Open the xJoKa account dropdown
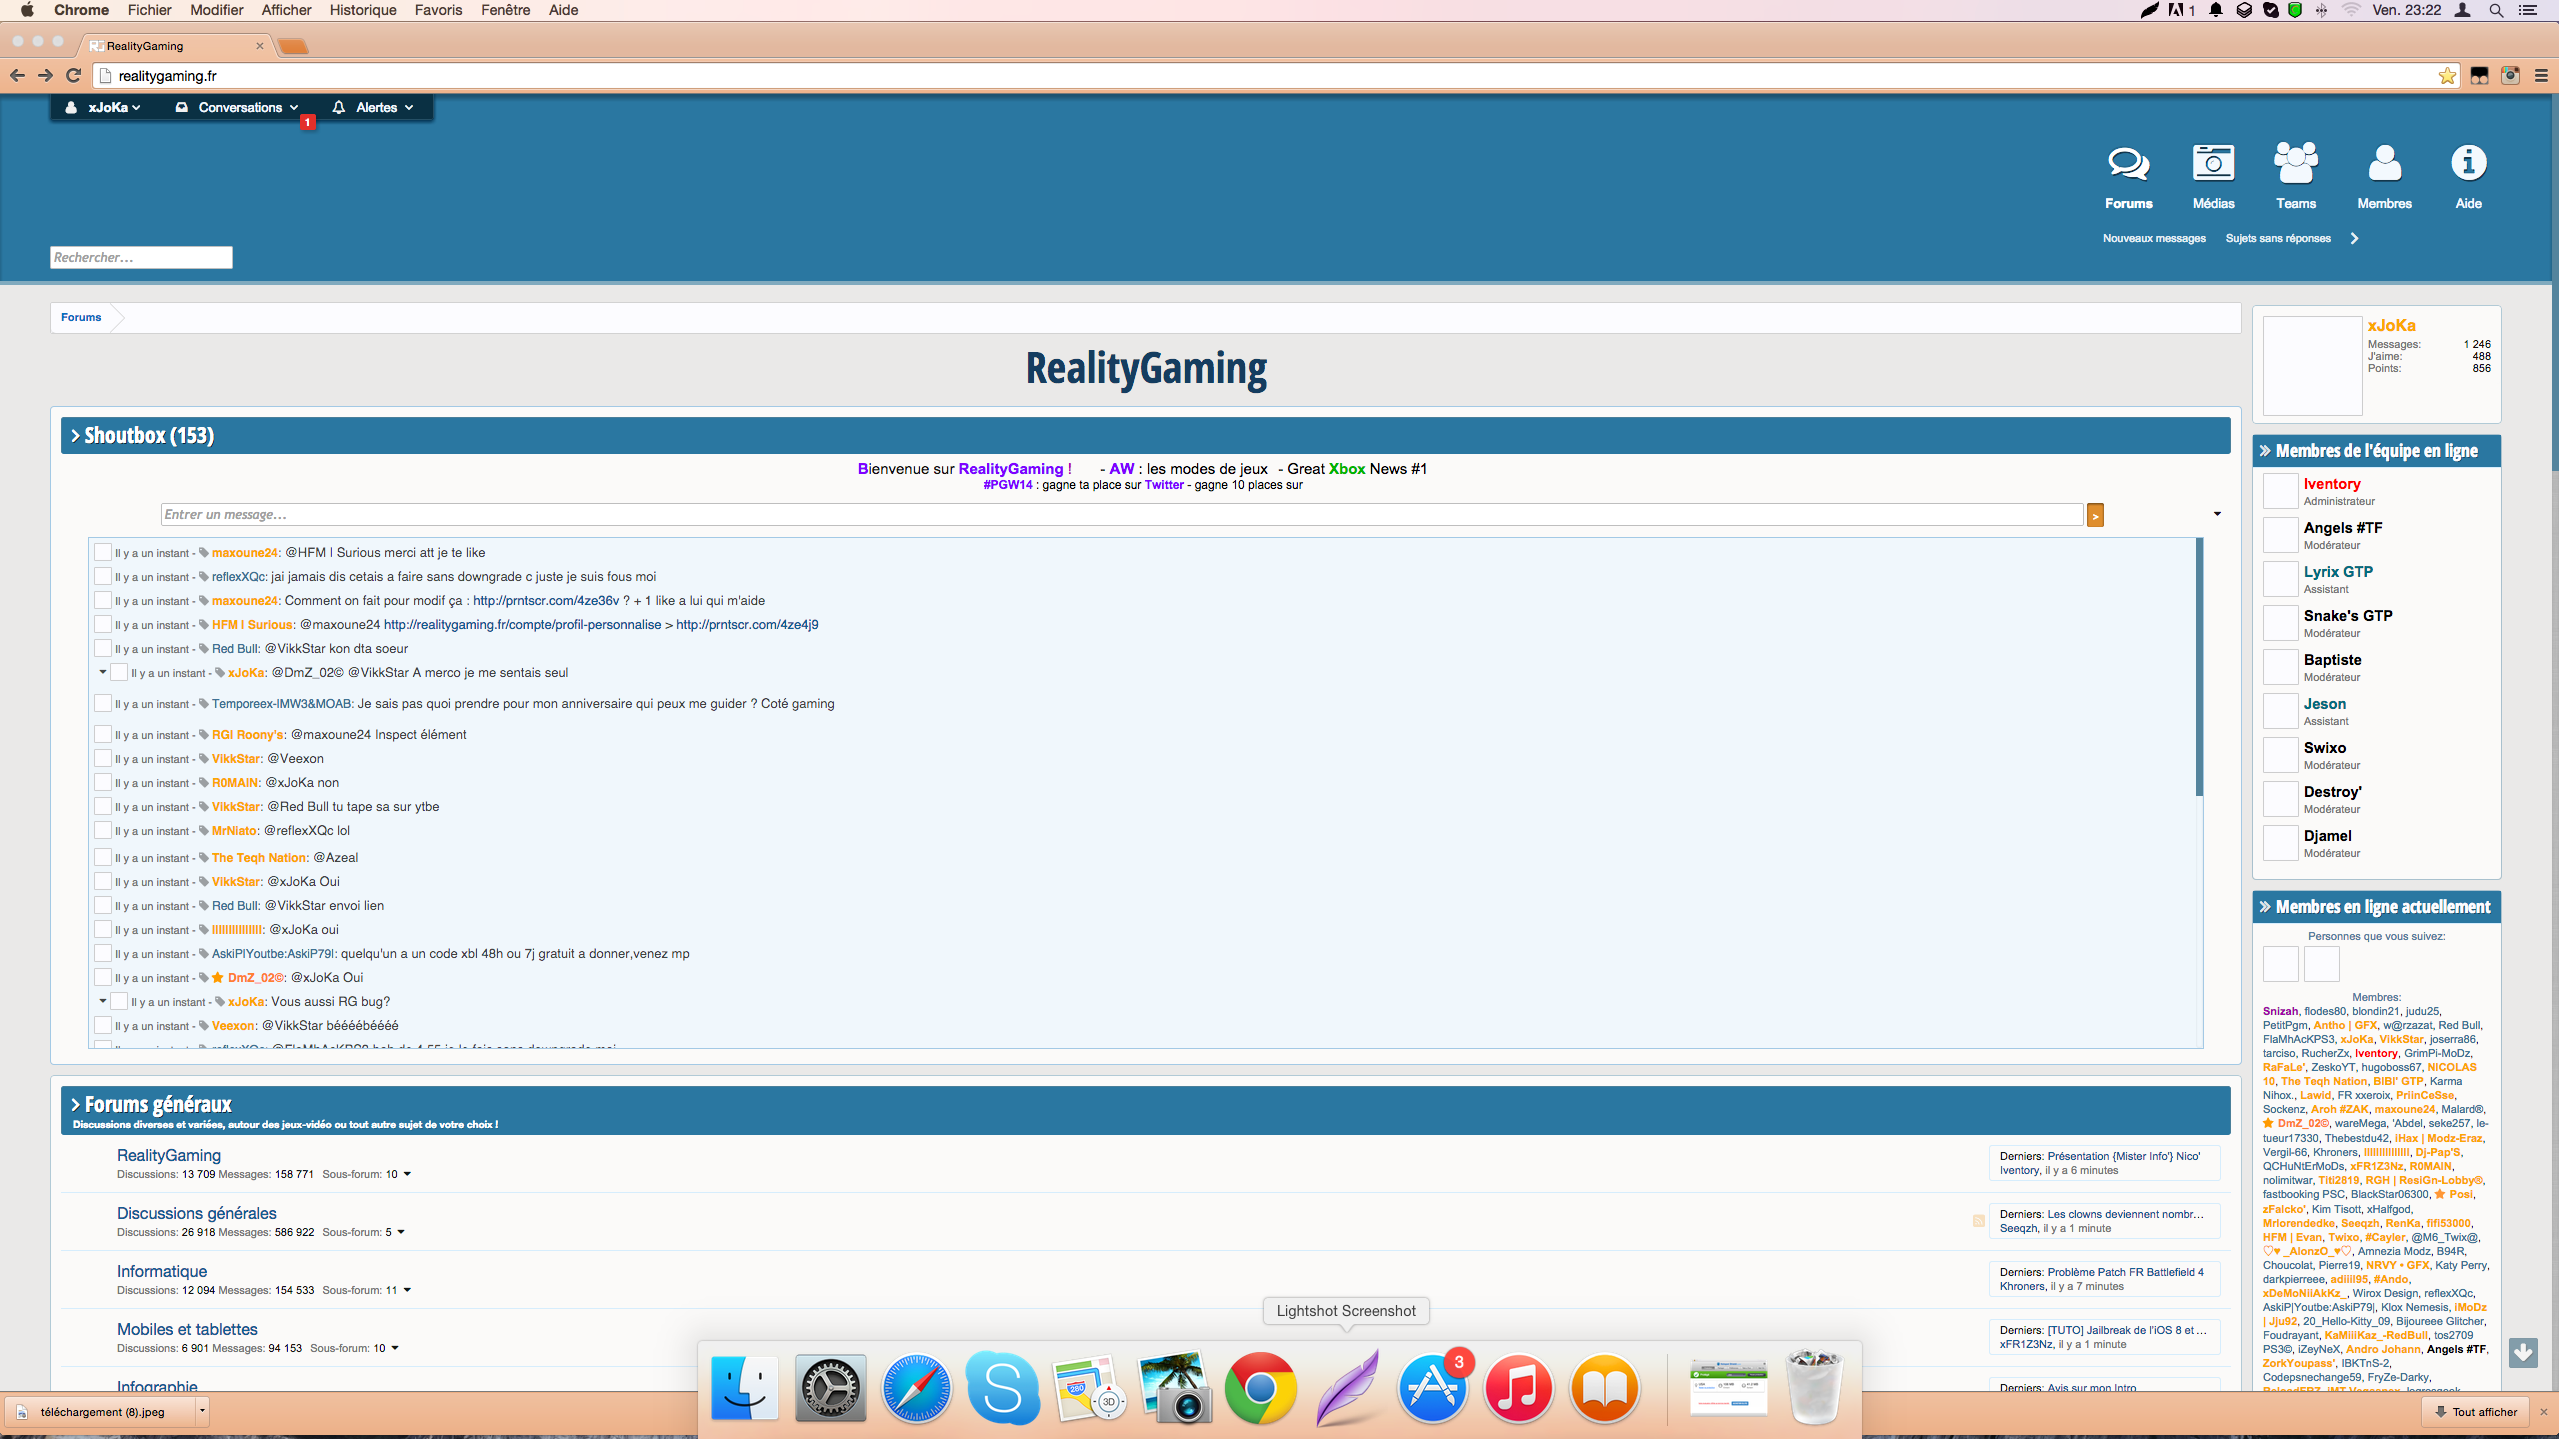This screenshot has width=2559, height=1439. coord(103,107)
